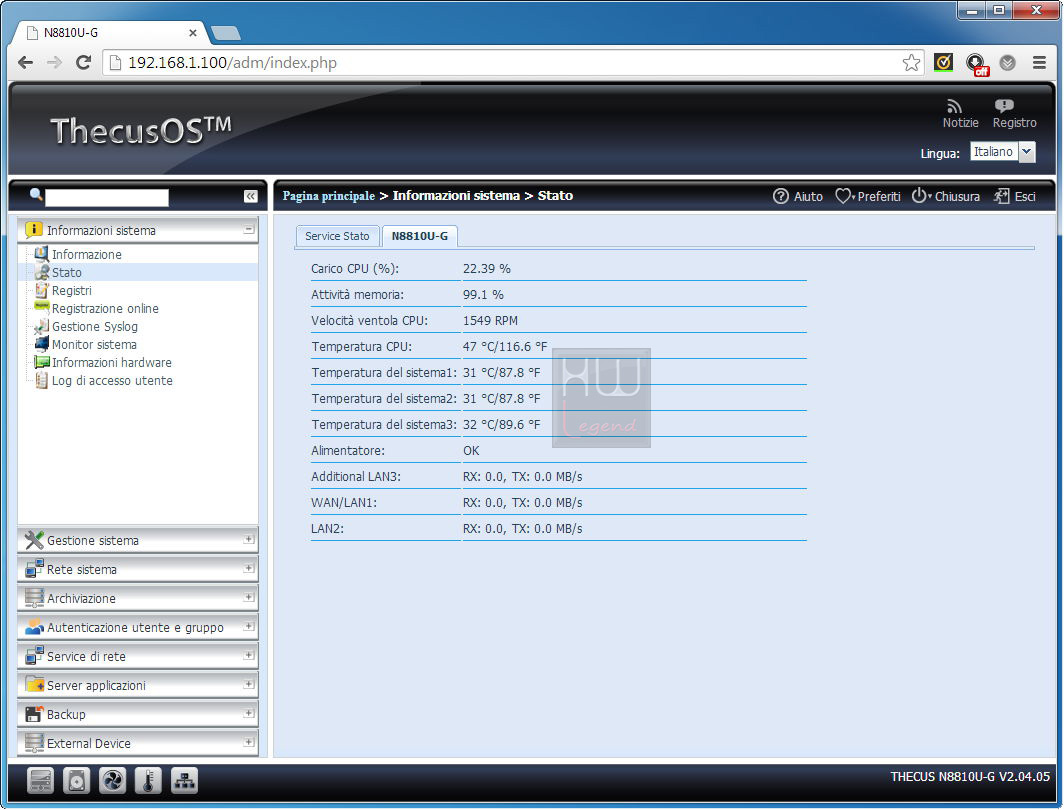Click the Server applicazioni folder icon

click(x=34, y=684)
